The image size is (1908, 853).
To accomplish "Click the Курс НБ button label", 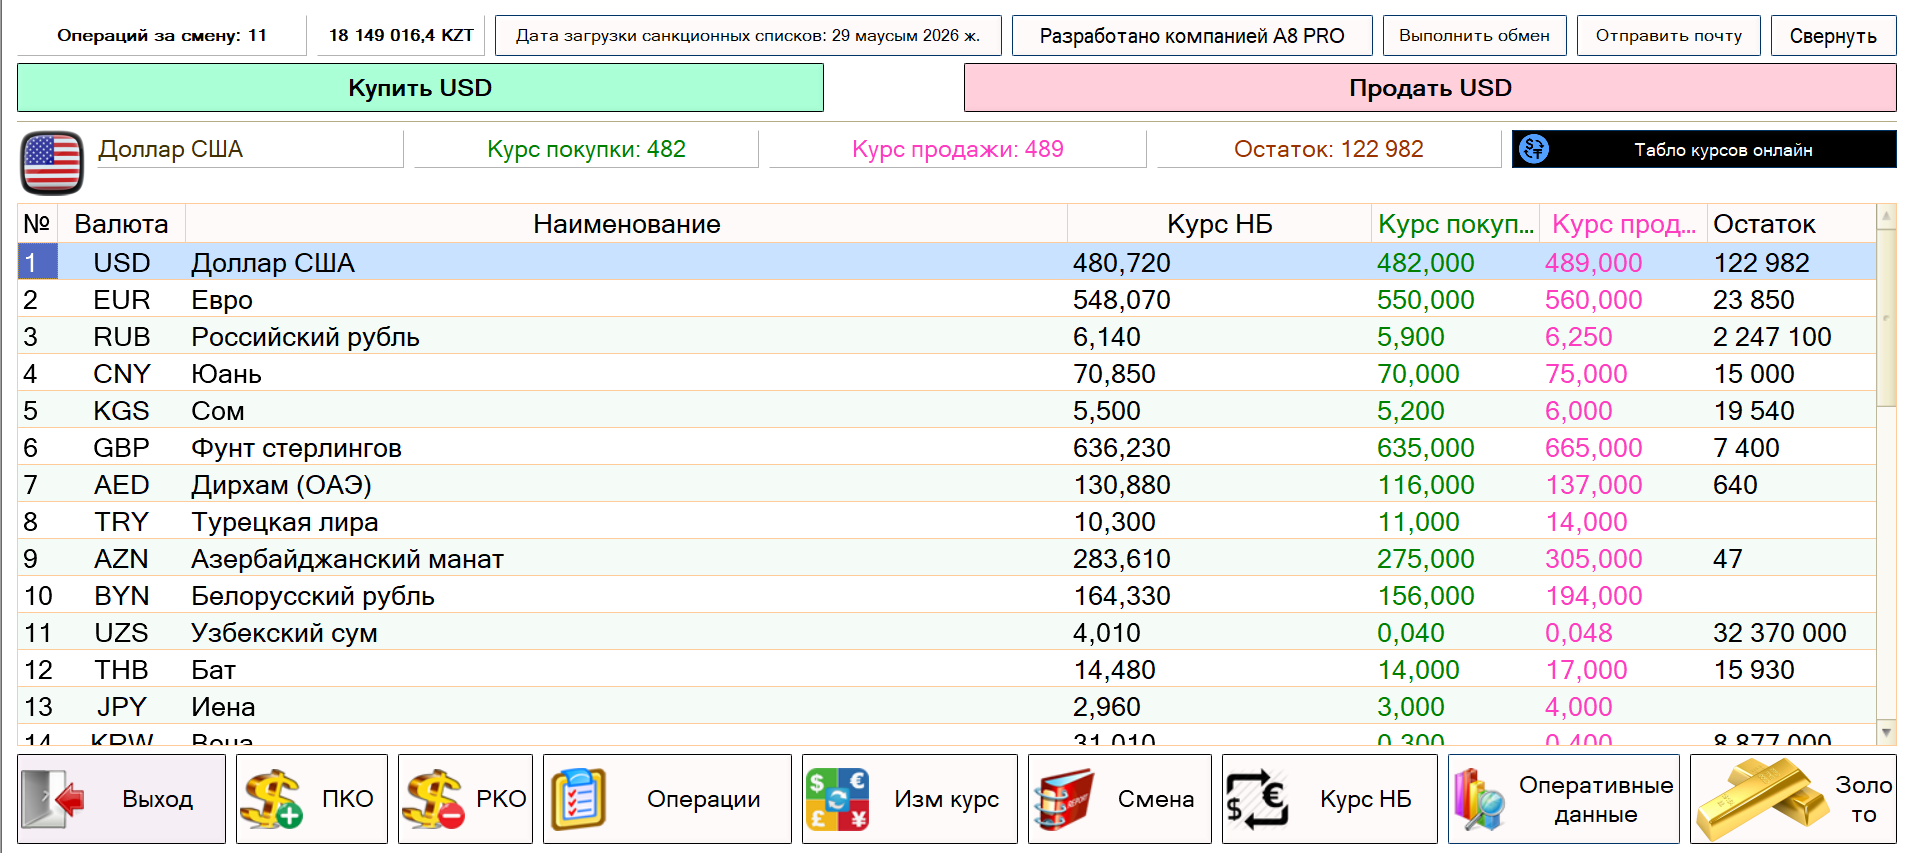I will click(x=1365, y=799).
